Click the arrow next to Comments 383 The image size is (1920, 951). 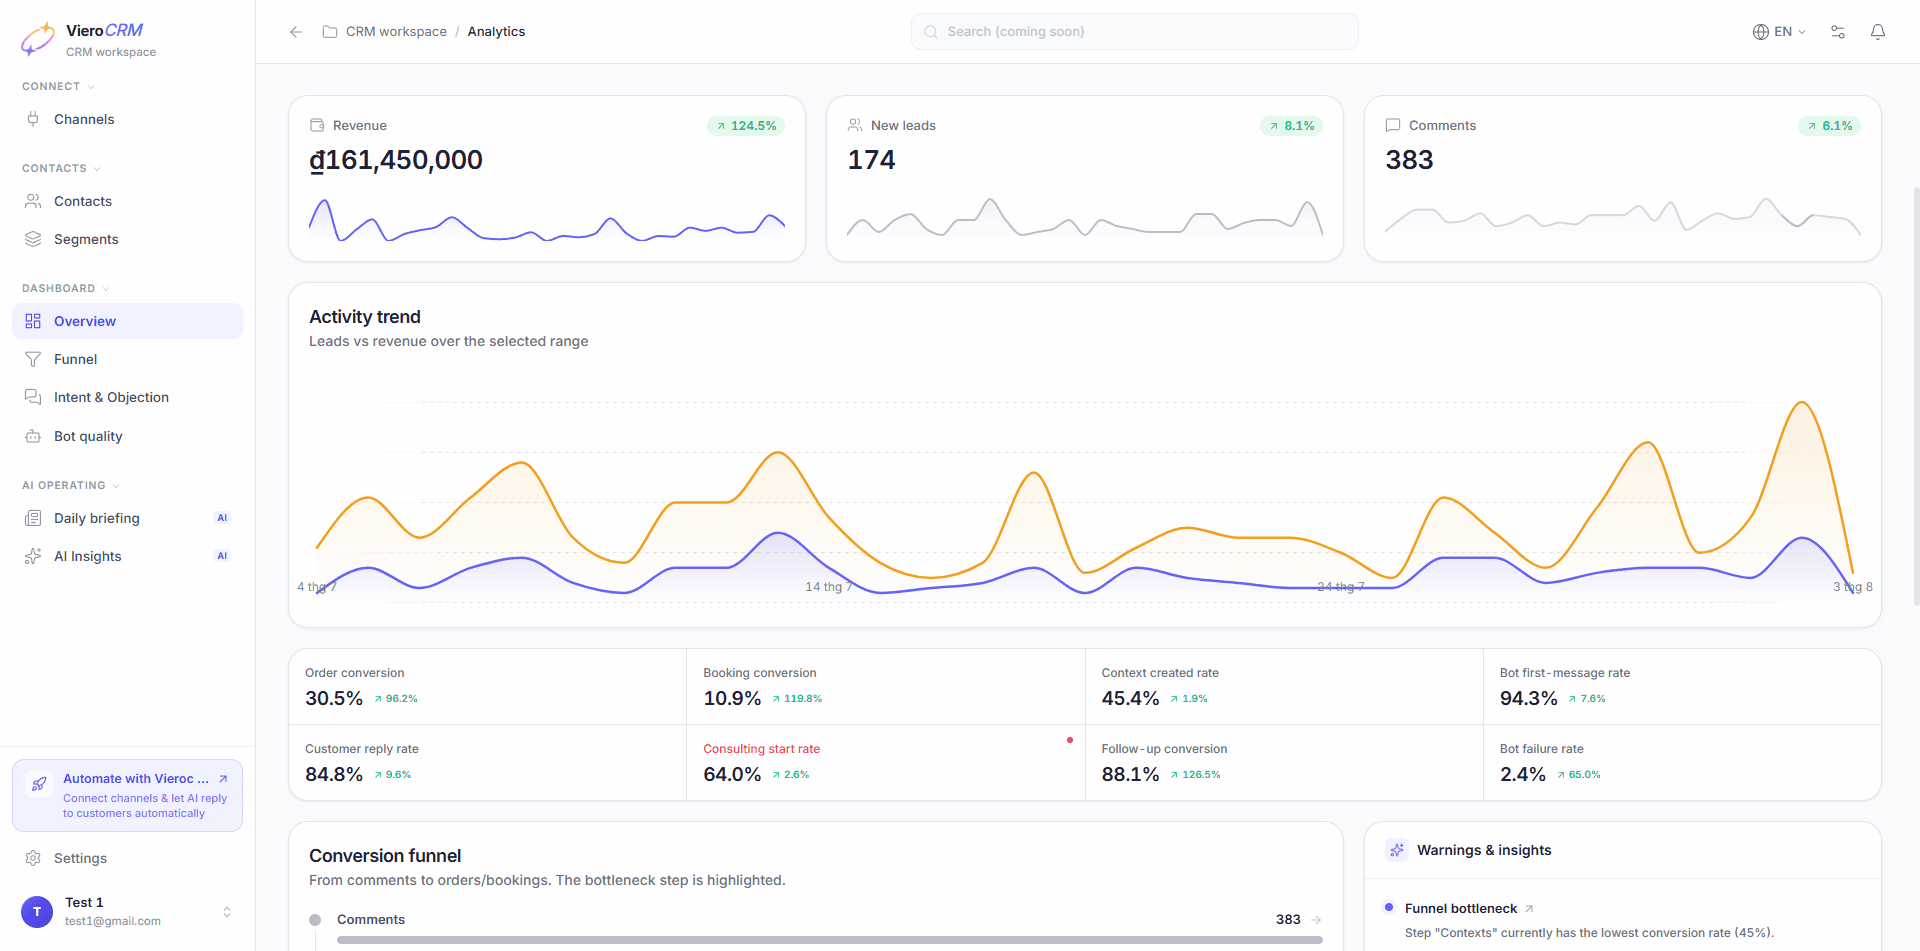pyautogui.click(x=1316, y=920)
